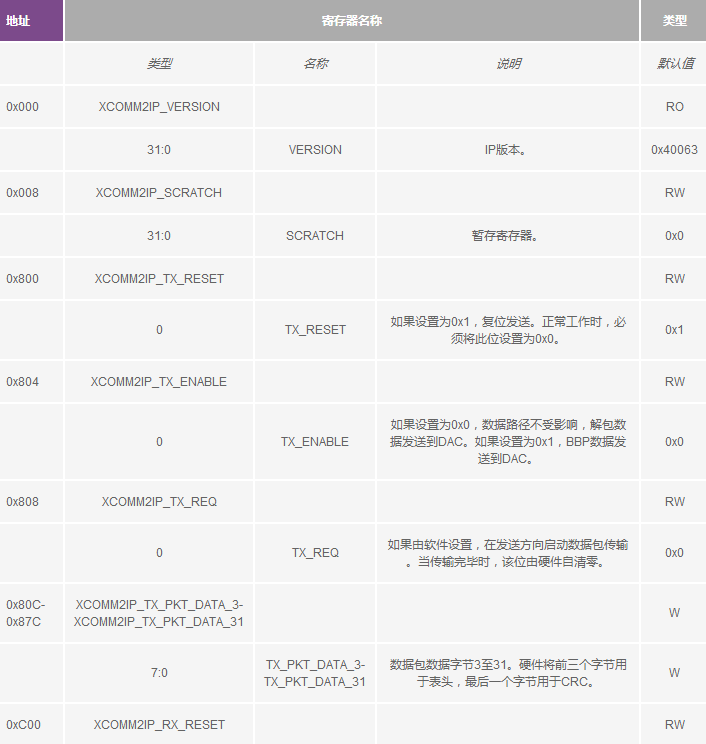Screen dimensions: 706x744
Task: Select XCOMM2IP_SCRATCH register name
Action: [159, 193]
